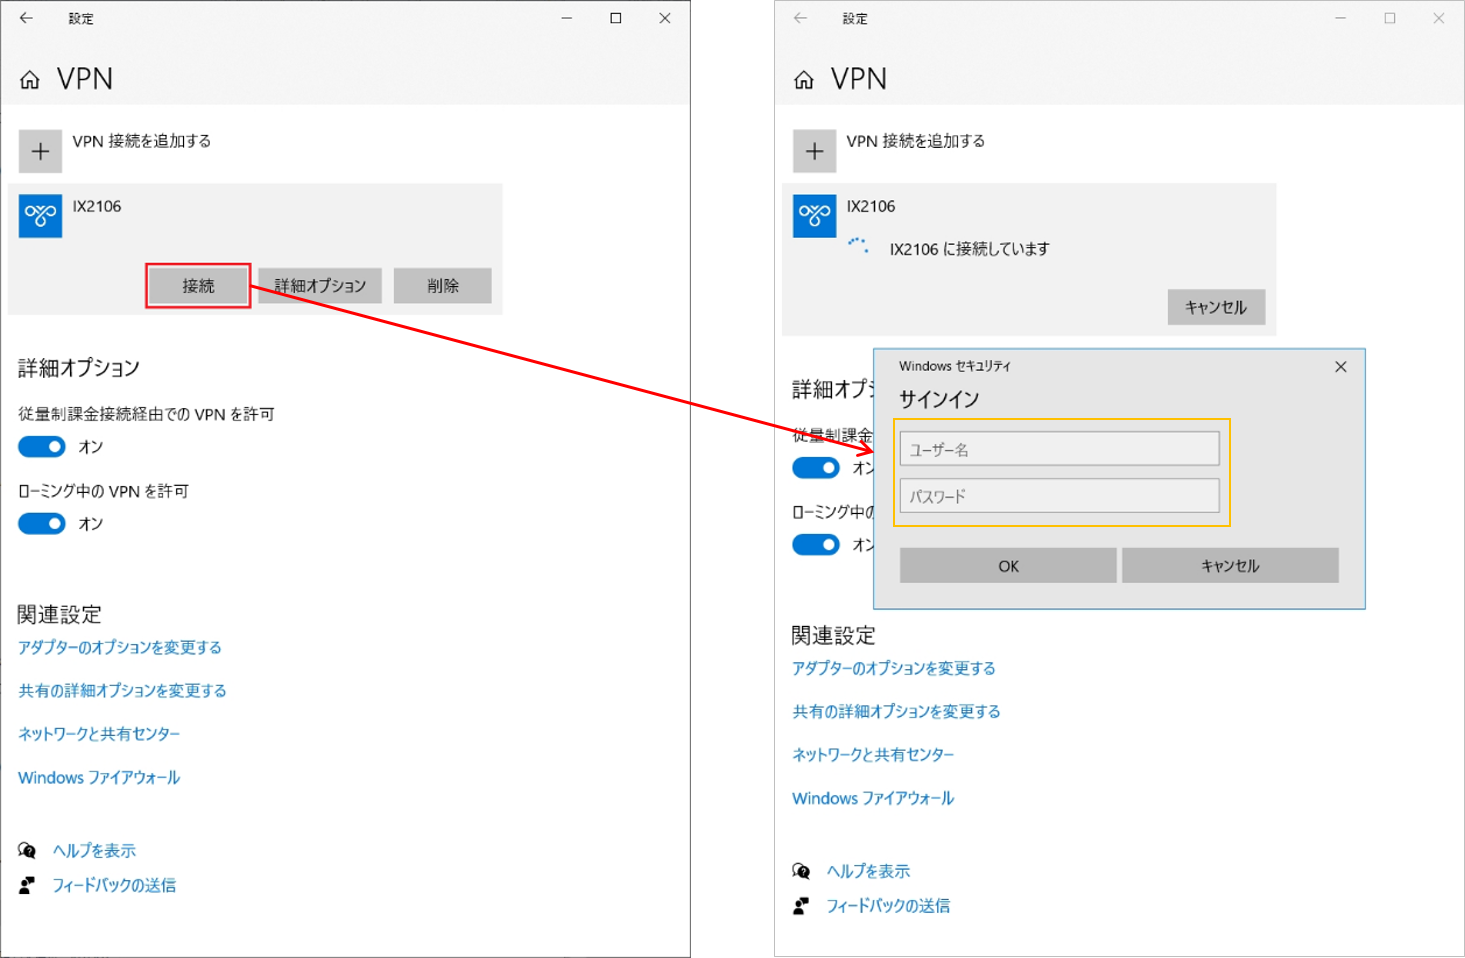
Task: Click the home icon in right window
Action: 804,80
